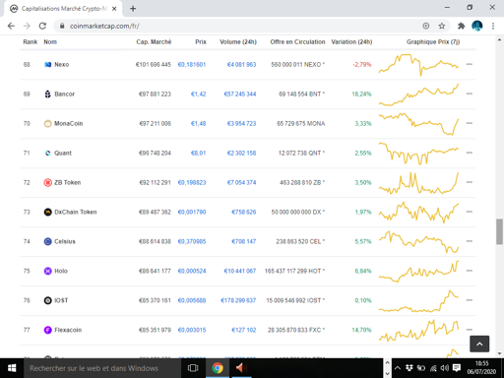
Task: Click the Nexo coin logo icon
Action: [x=48, y=65]
